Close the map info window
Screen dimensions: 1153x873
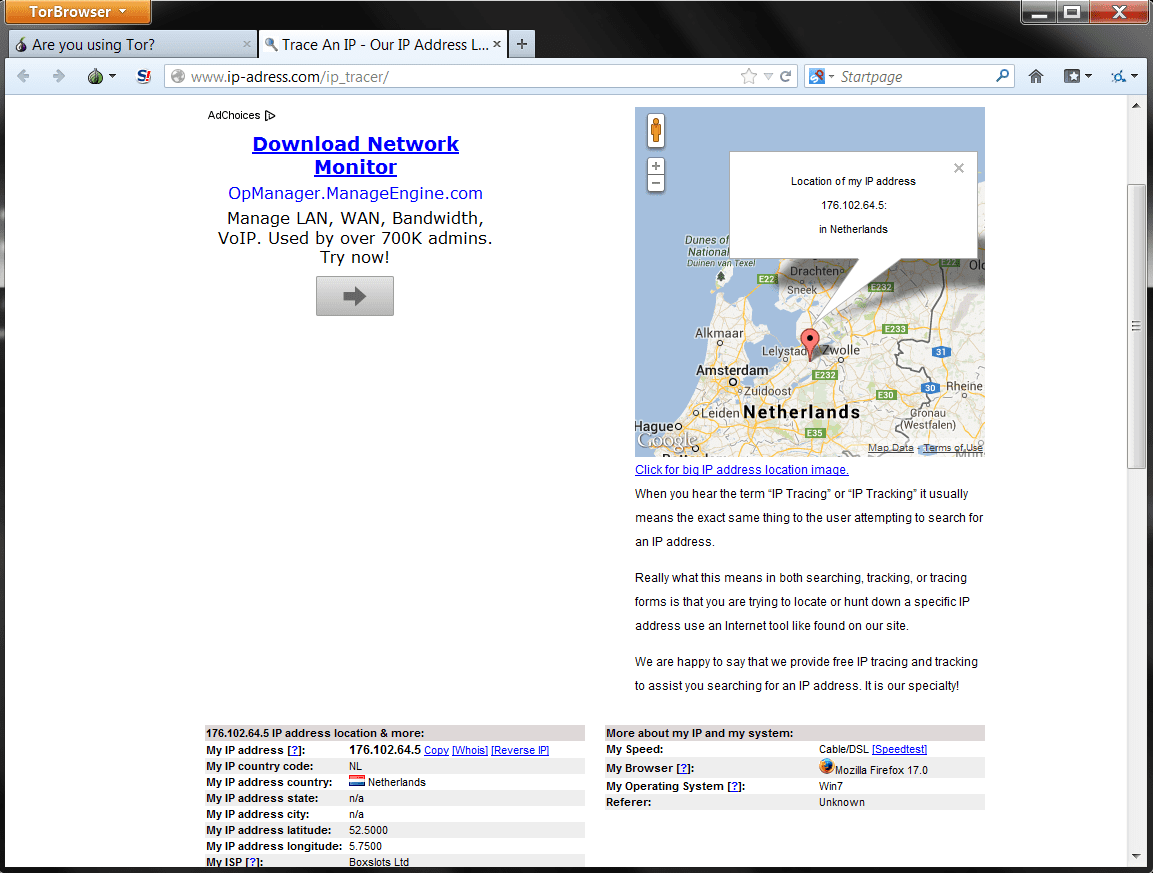coord(959,168)
